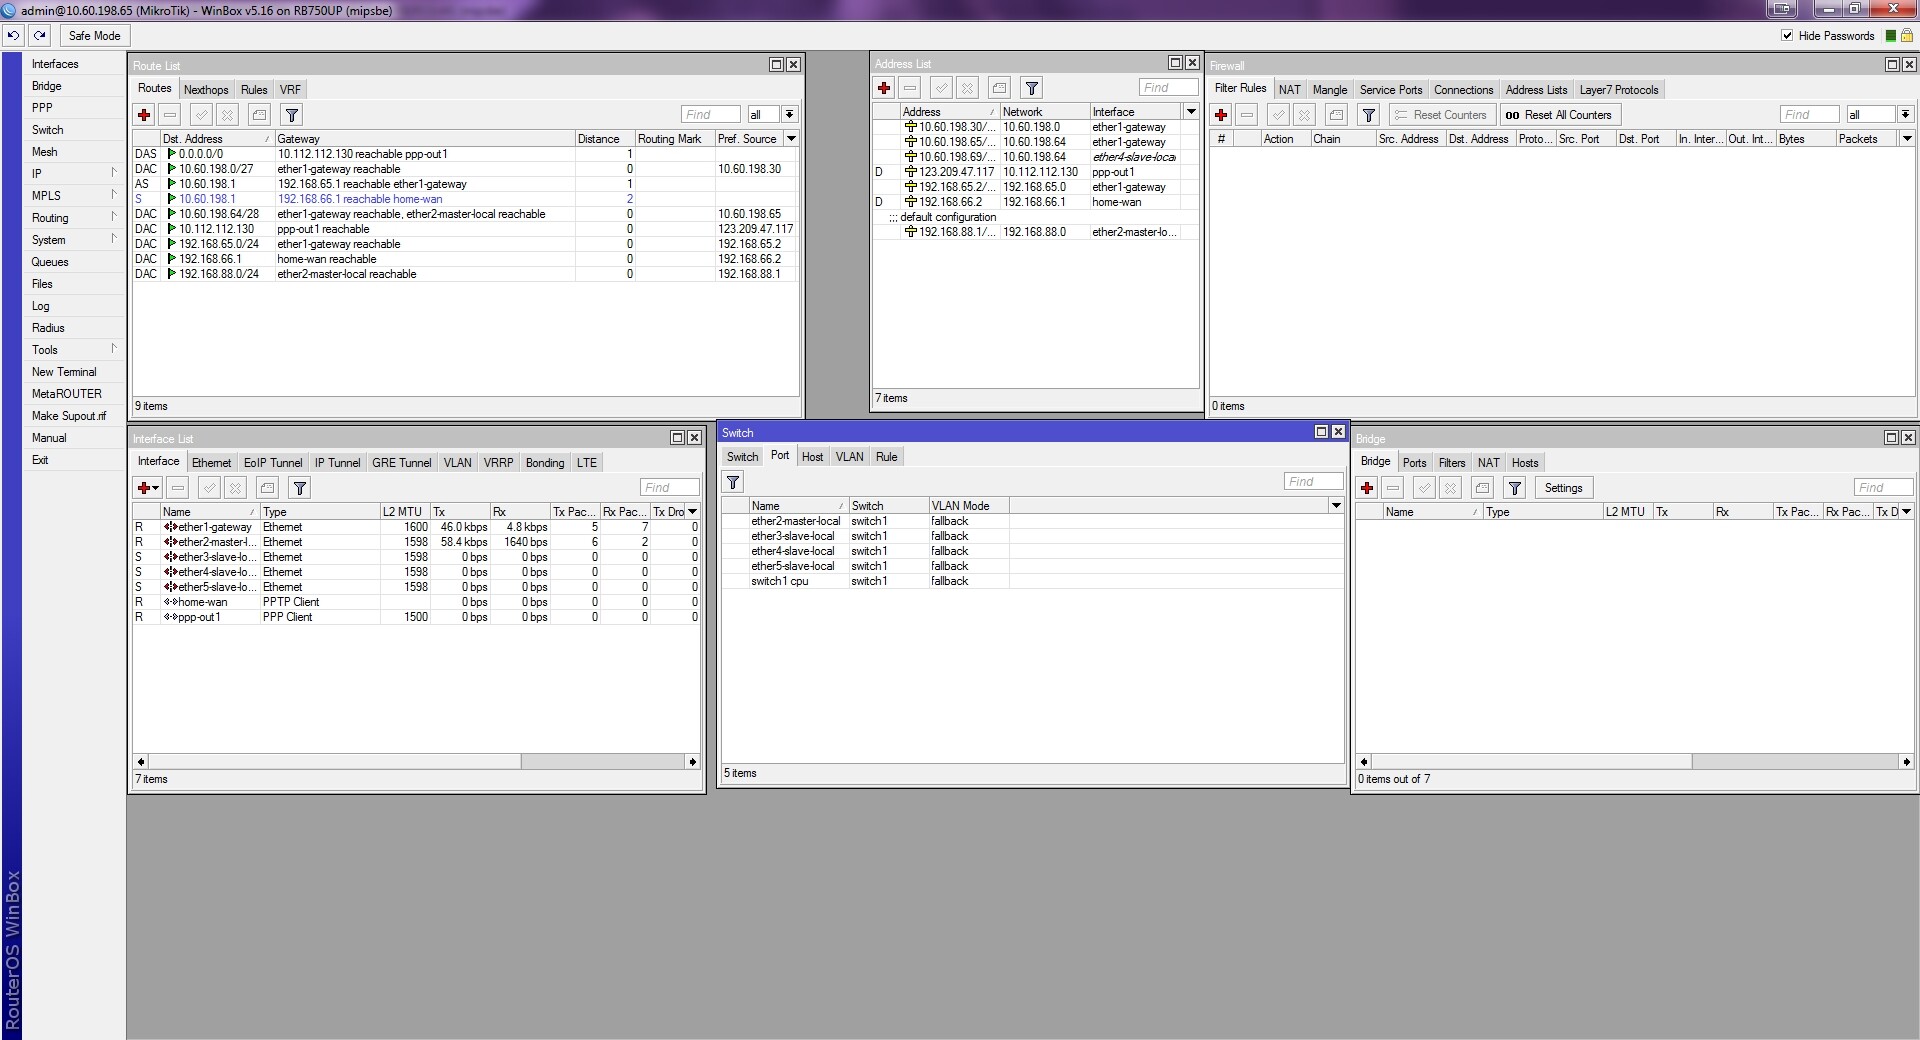Open the Pref. Source column dropdown arrow
This screenshot has width=1920, height=1040.
tap(790, 139)
